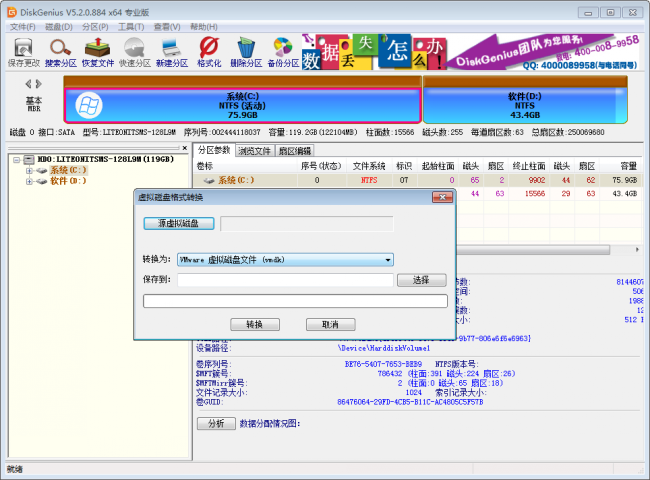Click the DiskGenius app logo in title bar
The width and height of the screenshot is (650, 480).
point(12,12)
